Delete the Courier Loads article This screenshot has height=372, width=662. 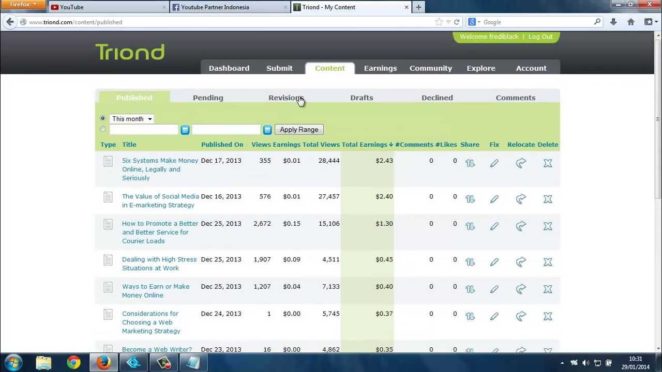(548, 226)
